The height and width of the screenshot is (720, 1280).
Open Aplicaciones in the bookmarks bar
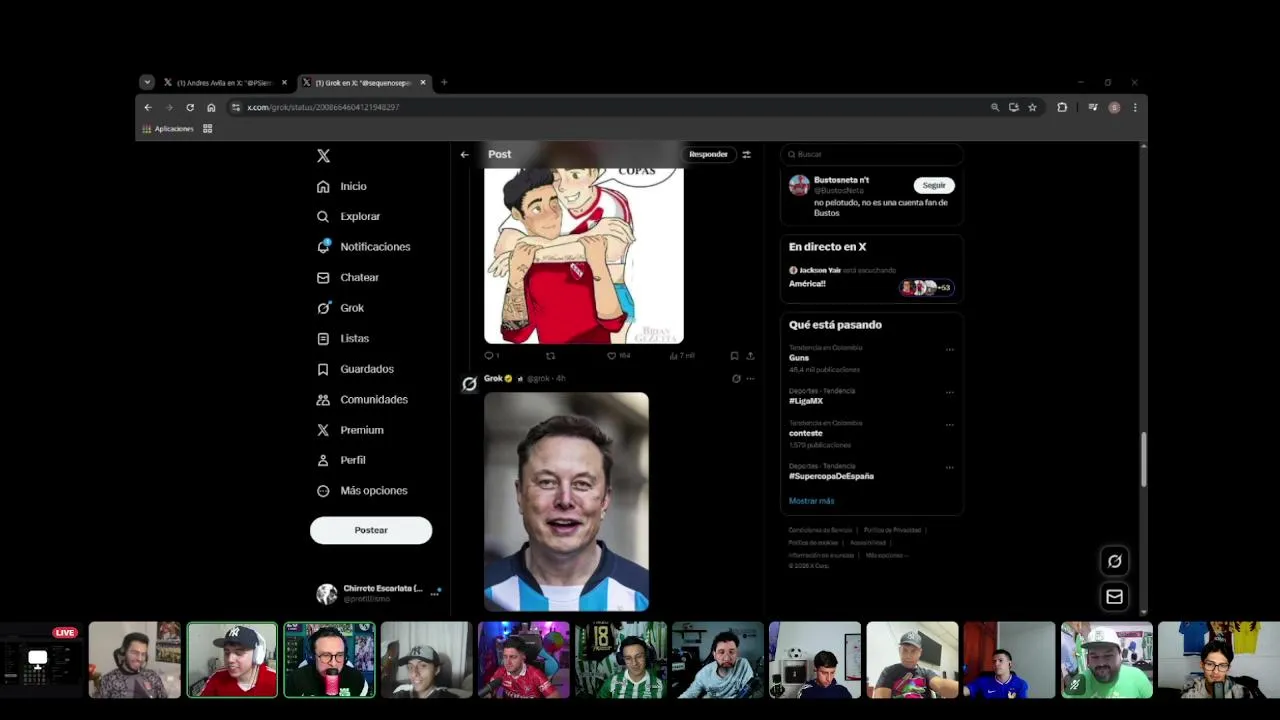(x=168, y=129)
